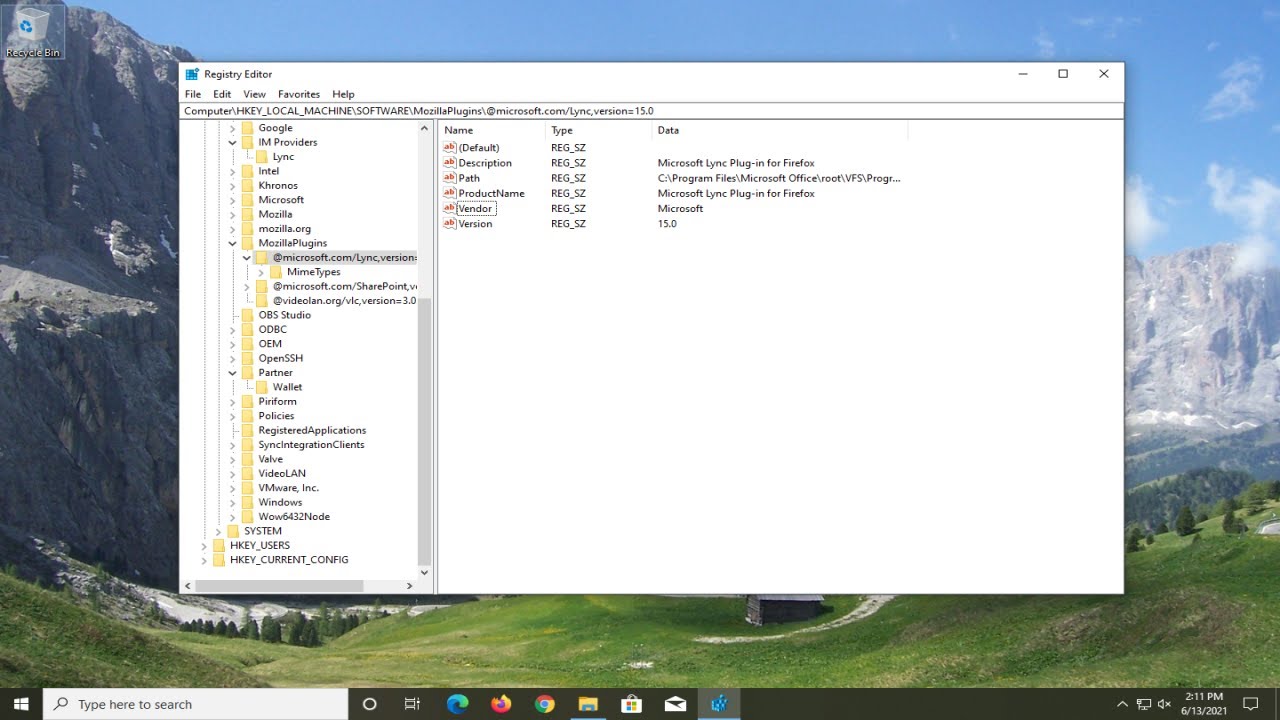This screenshot has width=1280, height=720.
Task: Select the VMware, Inc. key
Action: [288, 488]
